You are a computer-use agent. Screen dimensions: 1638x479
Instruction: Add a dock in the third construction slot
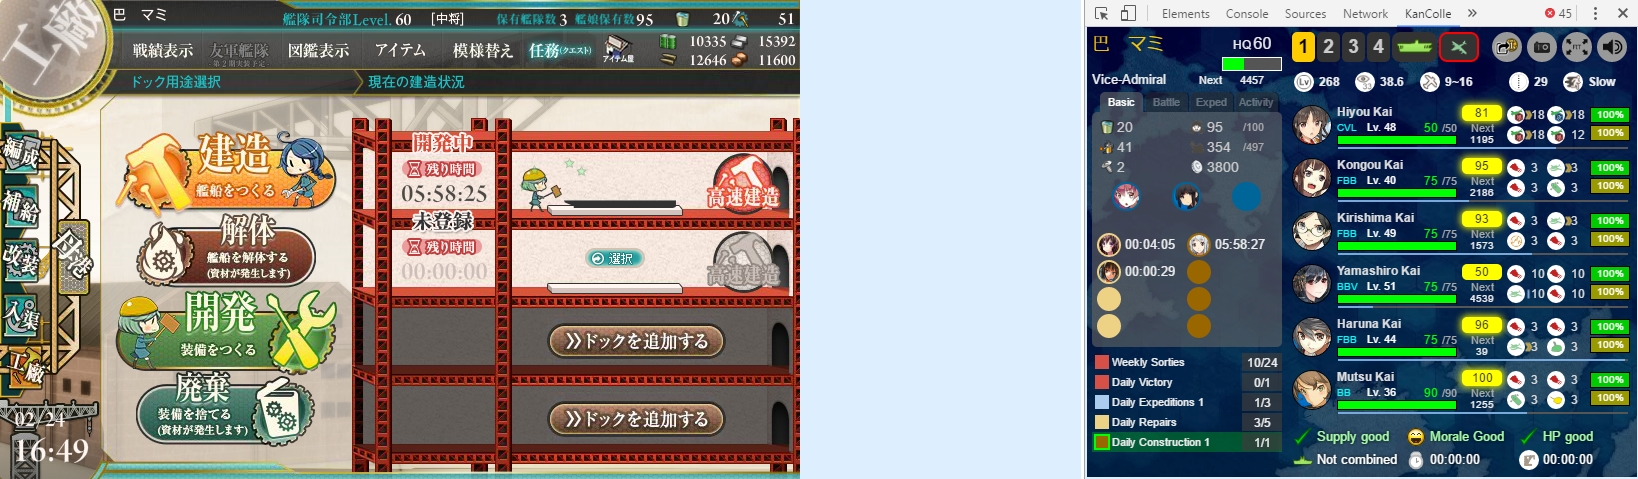[x=637, y=341]
